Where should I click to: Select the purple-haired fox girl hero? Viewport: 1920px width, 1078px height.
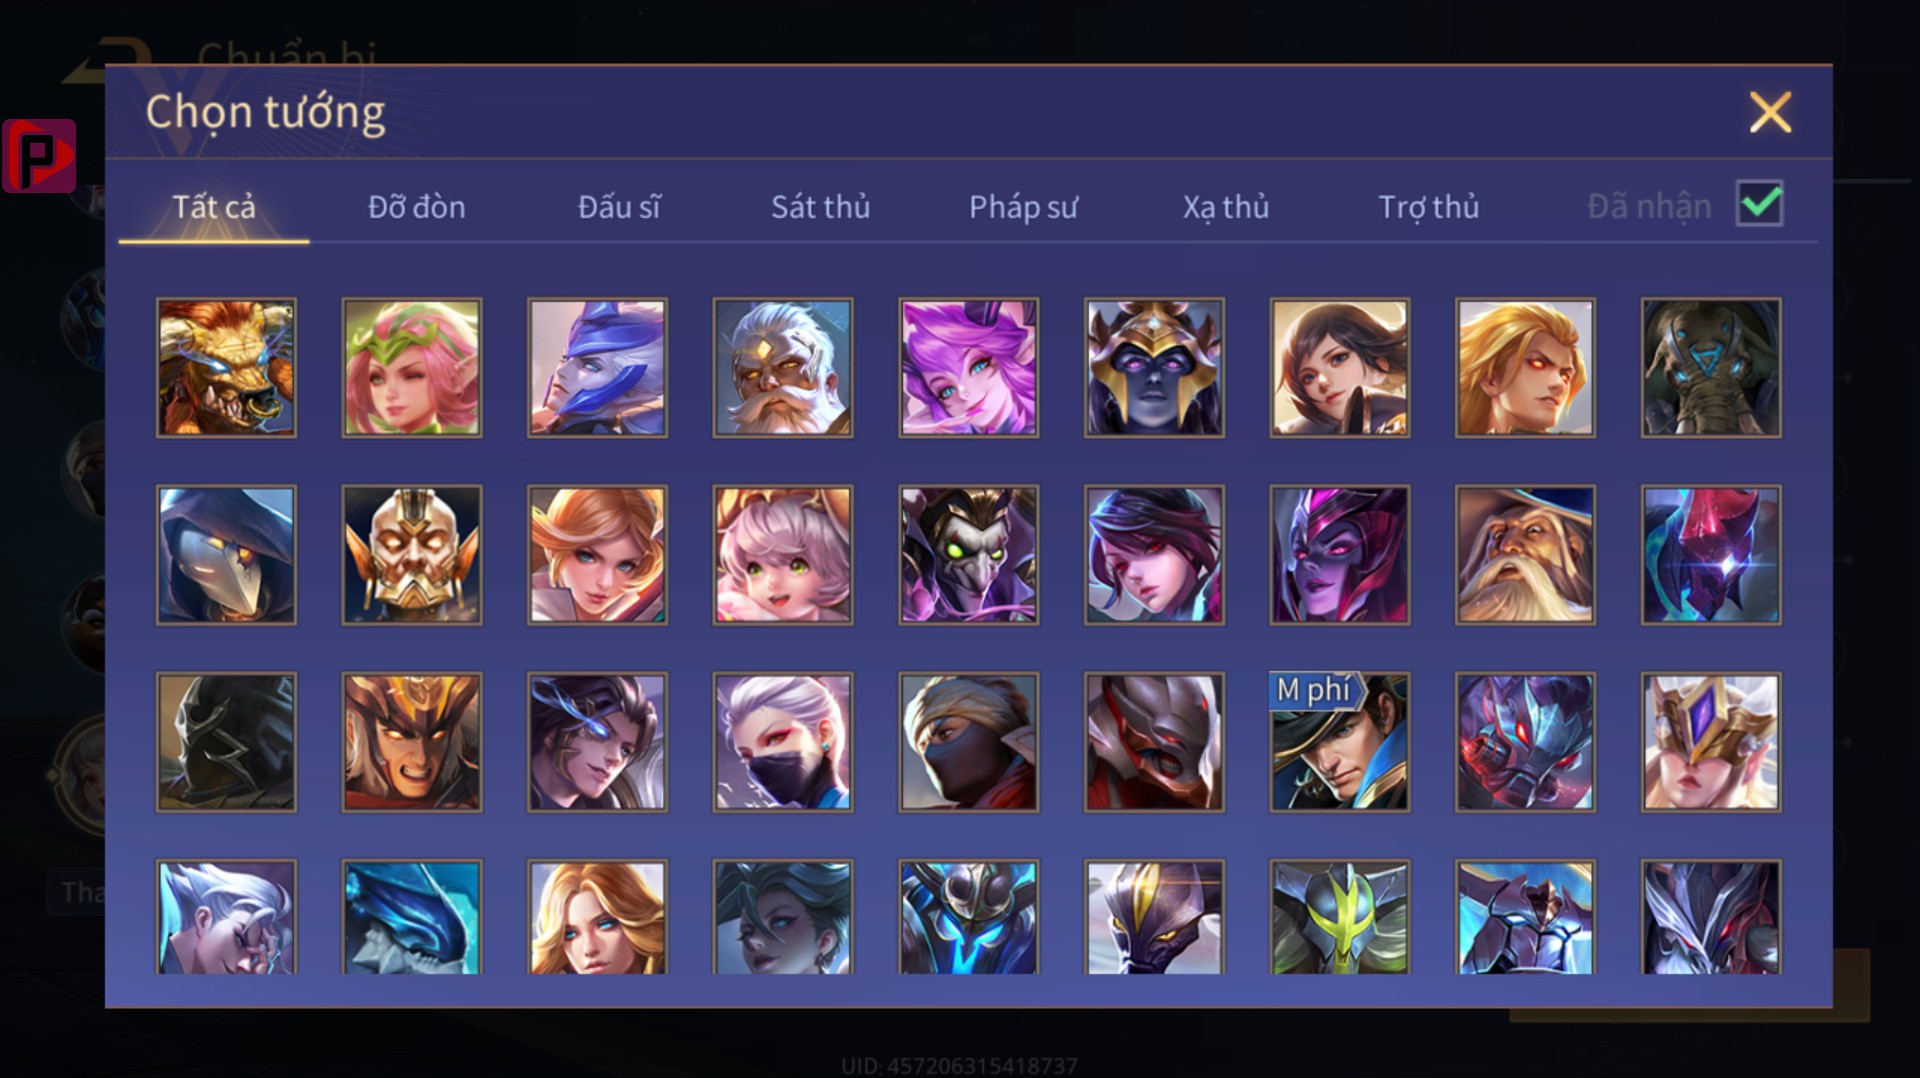pyautogui.click(x=969, y=367)
